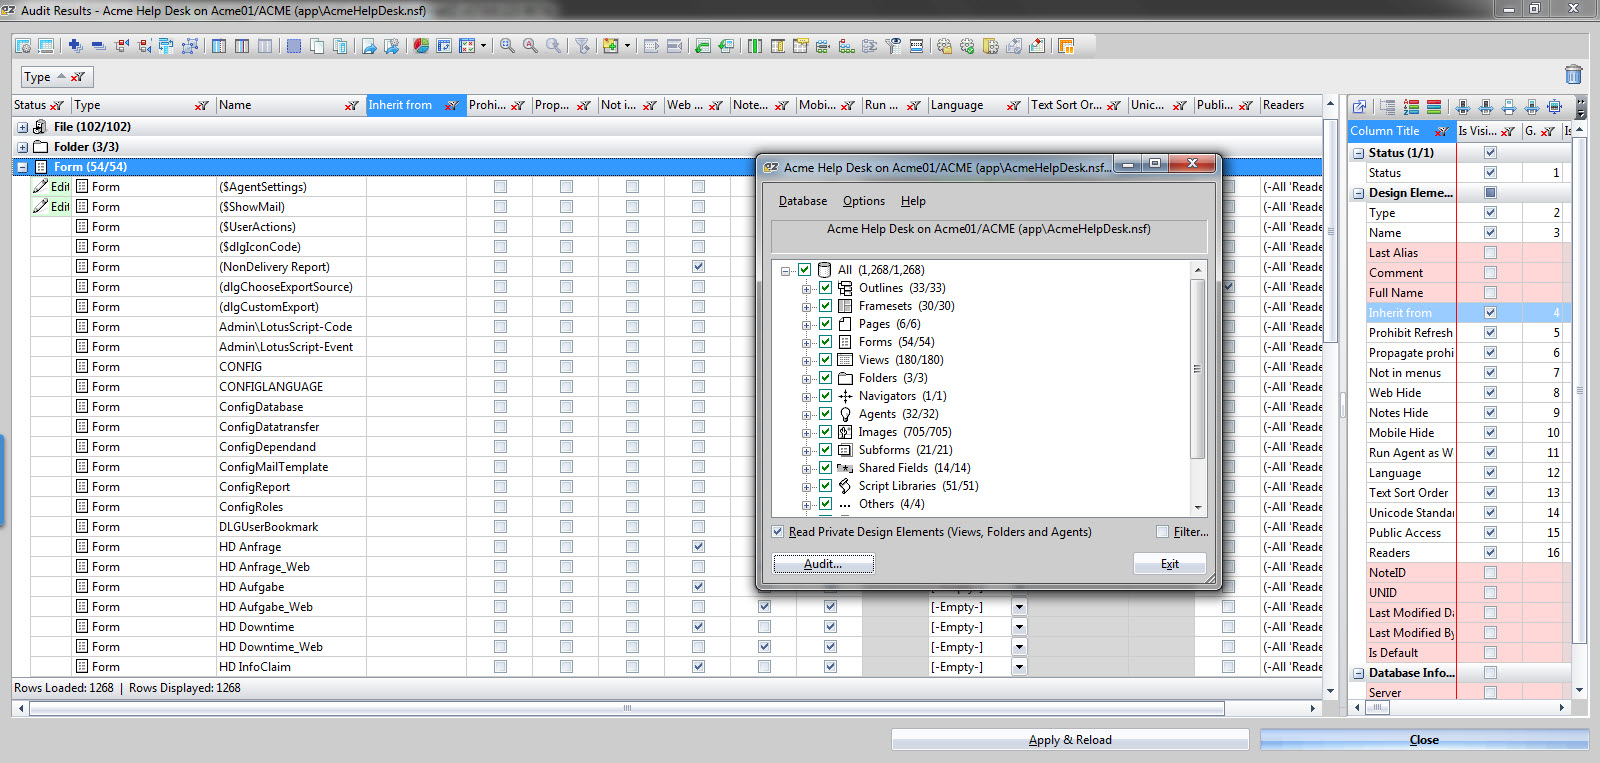Click the grayed funnel filter toolbar icon

582,46
